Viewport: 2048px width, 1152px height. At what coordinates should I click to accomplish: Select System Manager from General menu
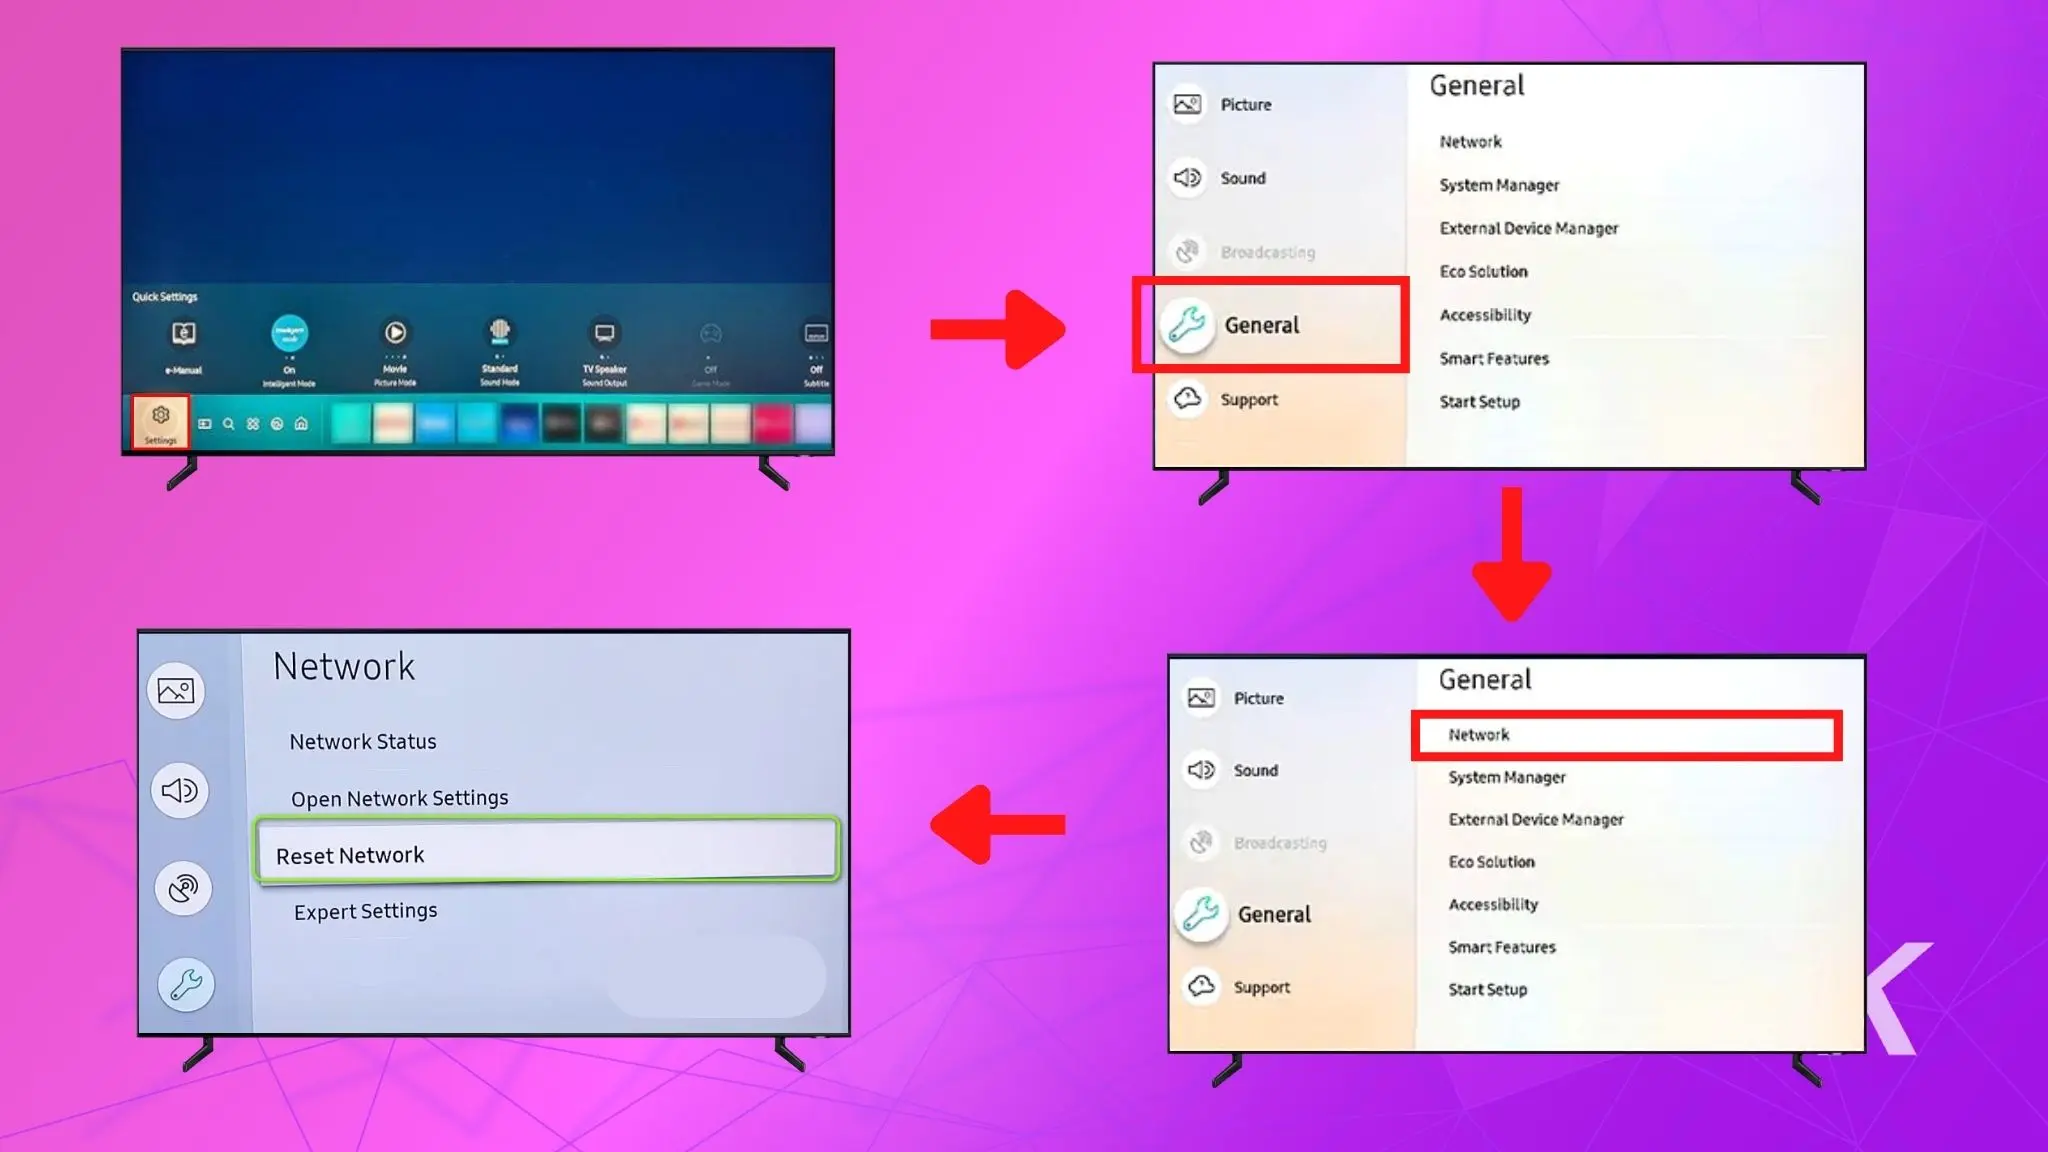[x=1498, y=184]
